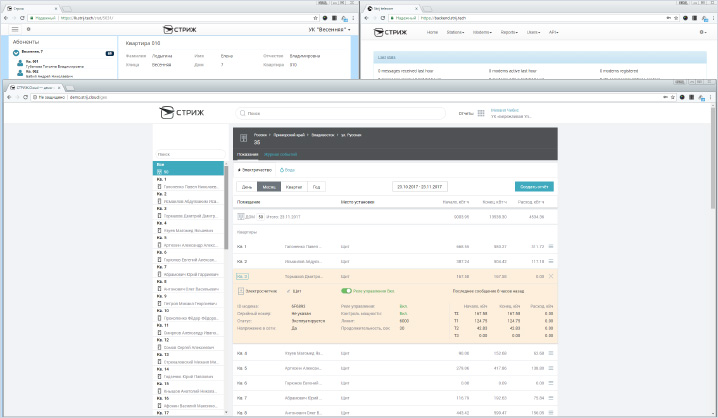718x418 pixels.
Task: Edit location with pencil icon next to Щит
Action: click(288, 291)
